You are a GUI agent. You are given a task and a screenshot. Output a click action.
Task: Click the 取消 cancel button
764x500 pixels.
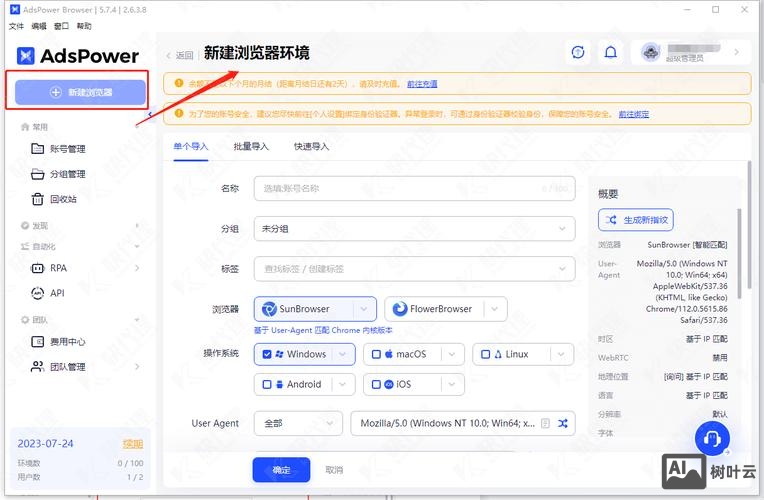coord(334,470)
